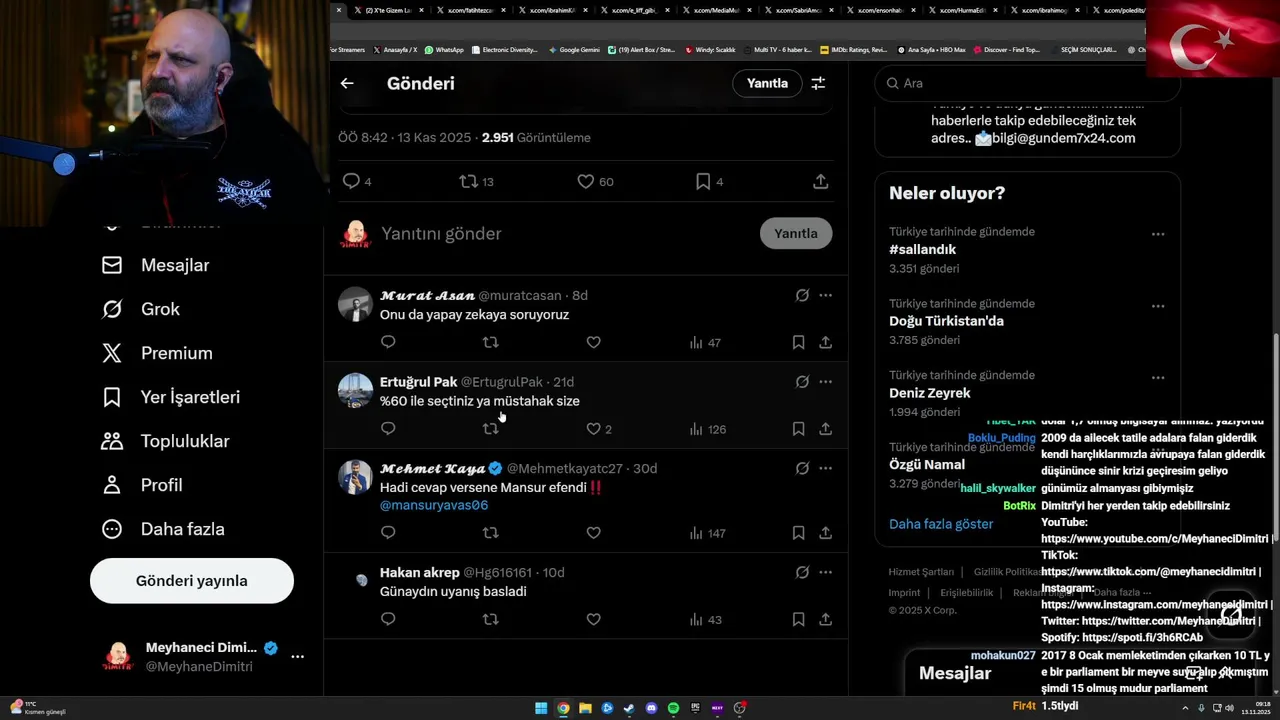Open options for #sallandık trend
This screenshot has width=1280, height=720.
click(1157, 234)
